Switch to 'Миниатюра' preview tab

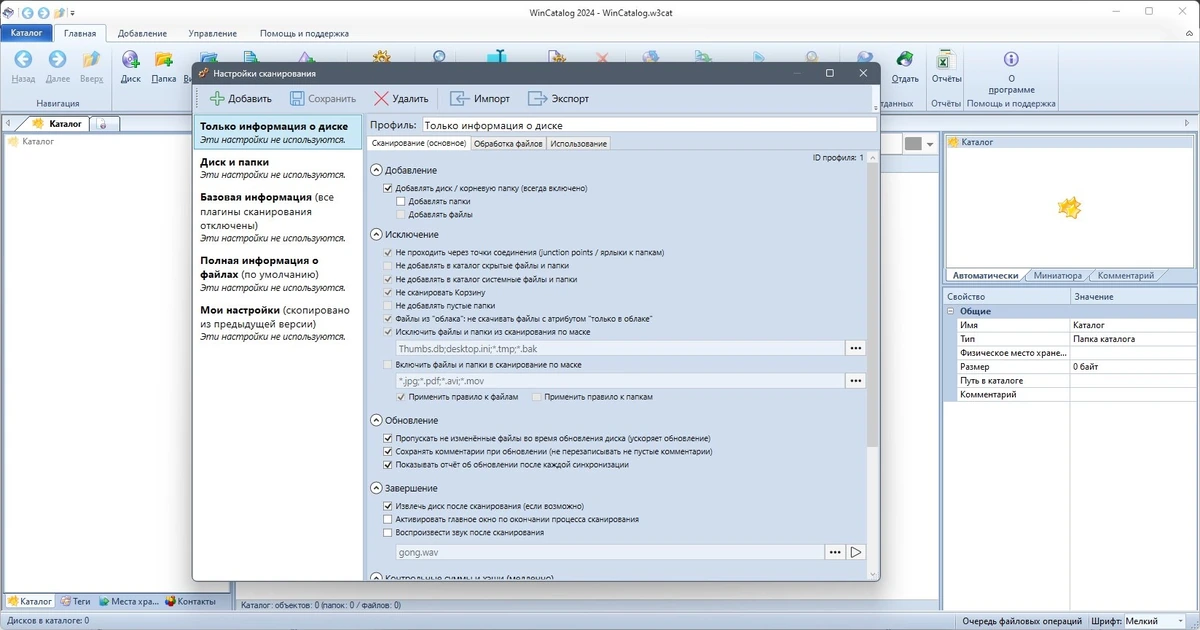1058,275
